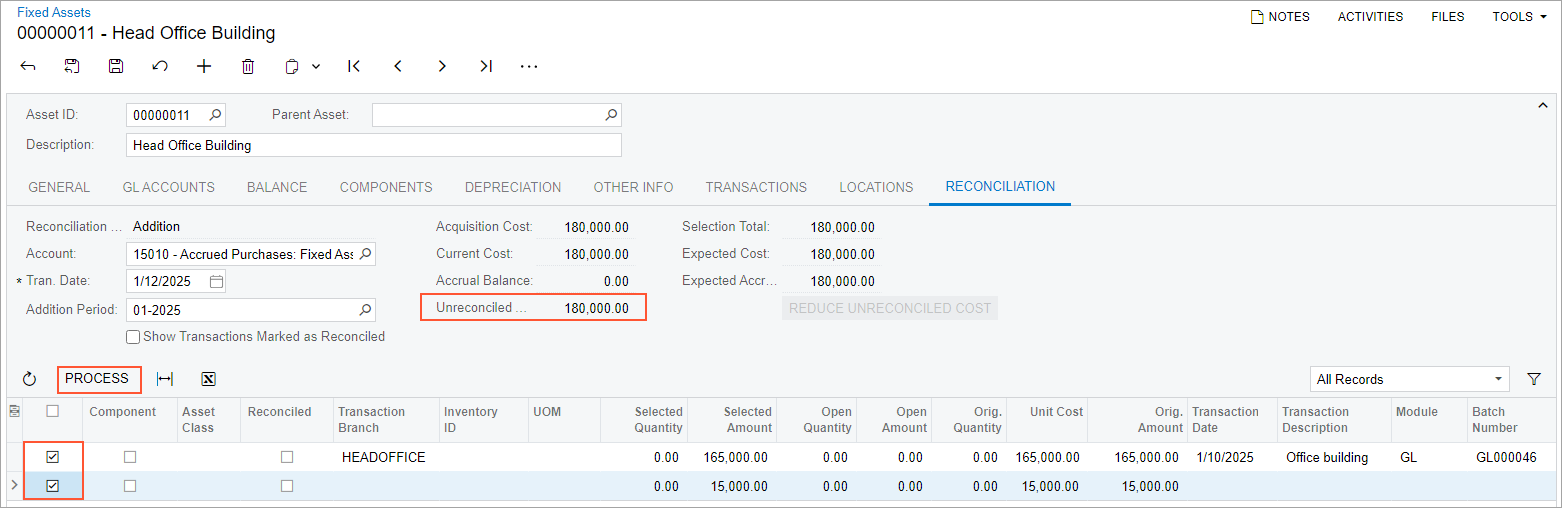Click the Process button
The width and height of the screenshot is (1562, 508).
click(x=97, y=379)
